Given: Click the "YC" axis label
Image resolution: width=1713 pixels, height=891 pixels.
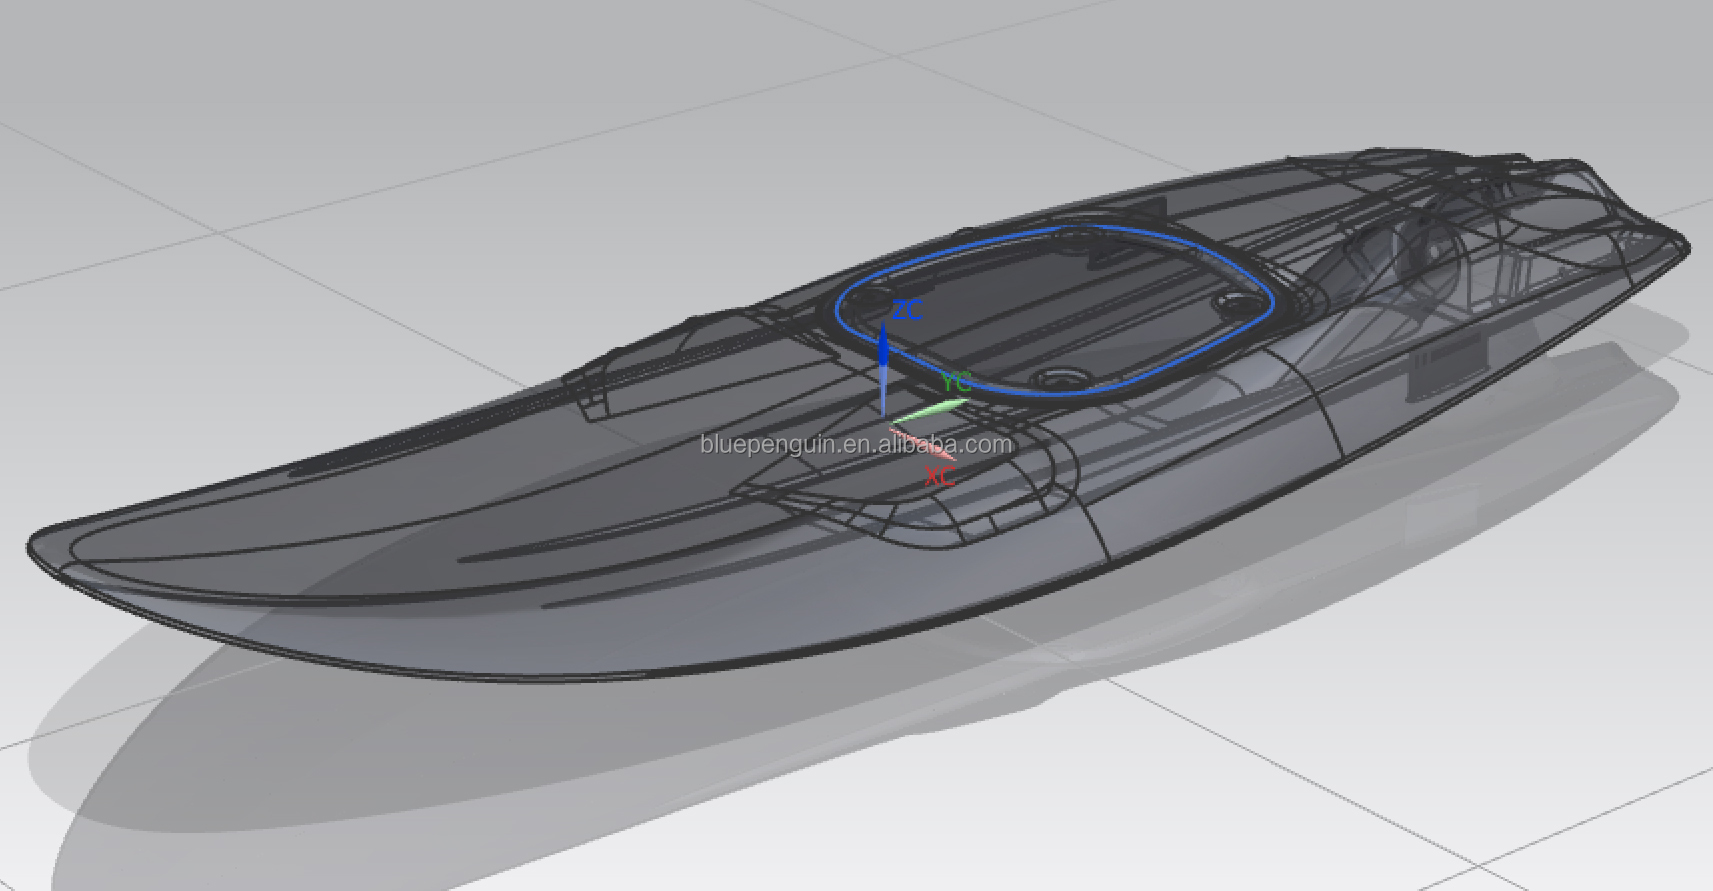Looking at the screenshot, I should coord(956,383).
